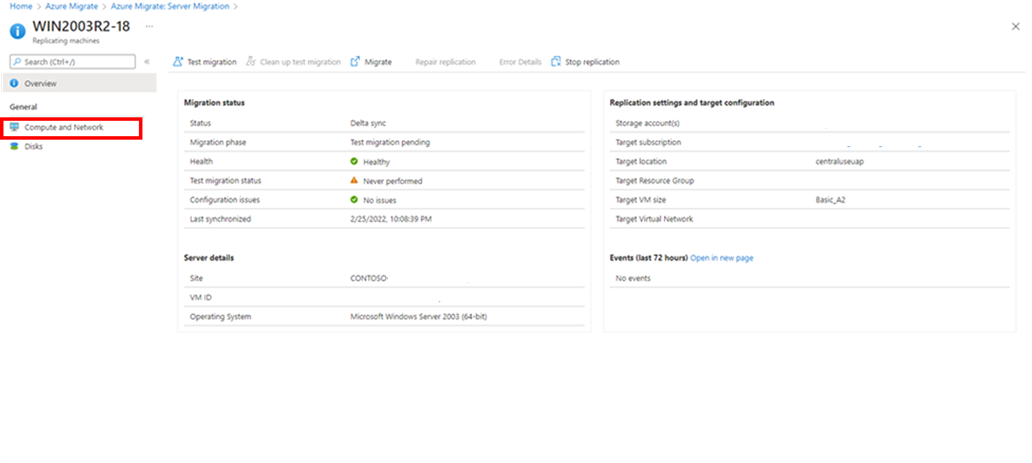The height and width of the screenshot is (463, 1032).
Task: Open events in new page link
Action: pos(722,258)
